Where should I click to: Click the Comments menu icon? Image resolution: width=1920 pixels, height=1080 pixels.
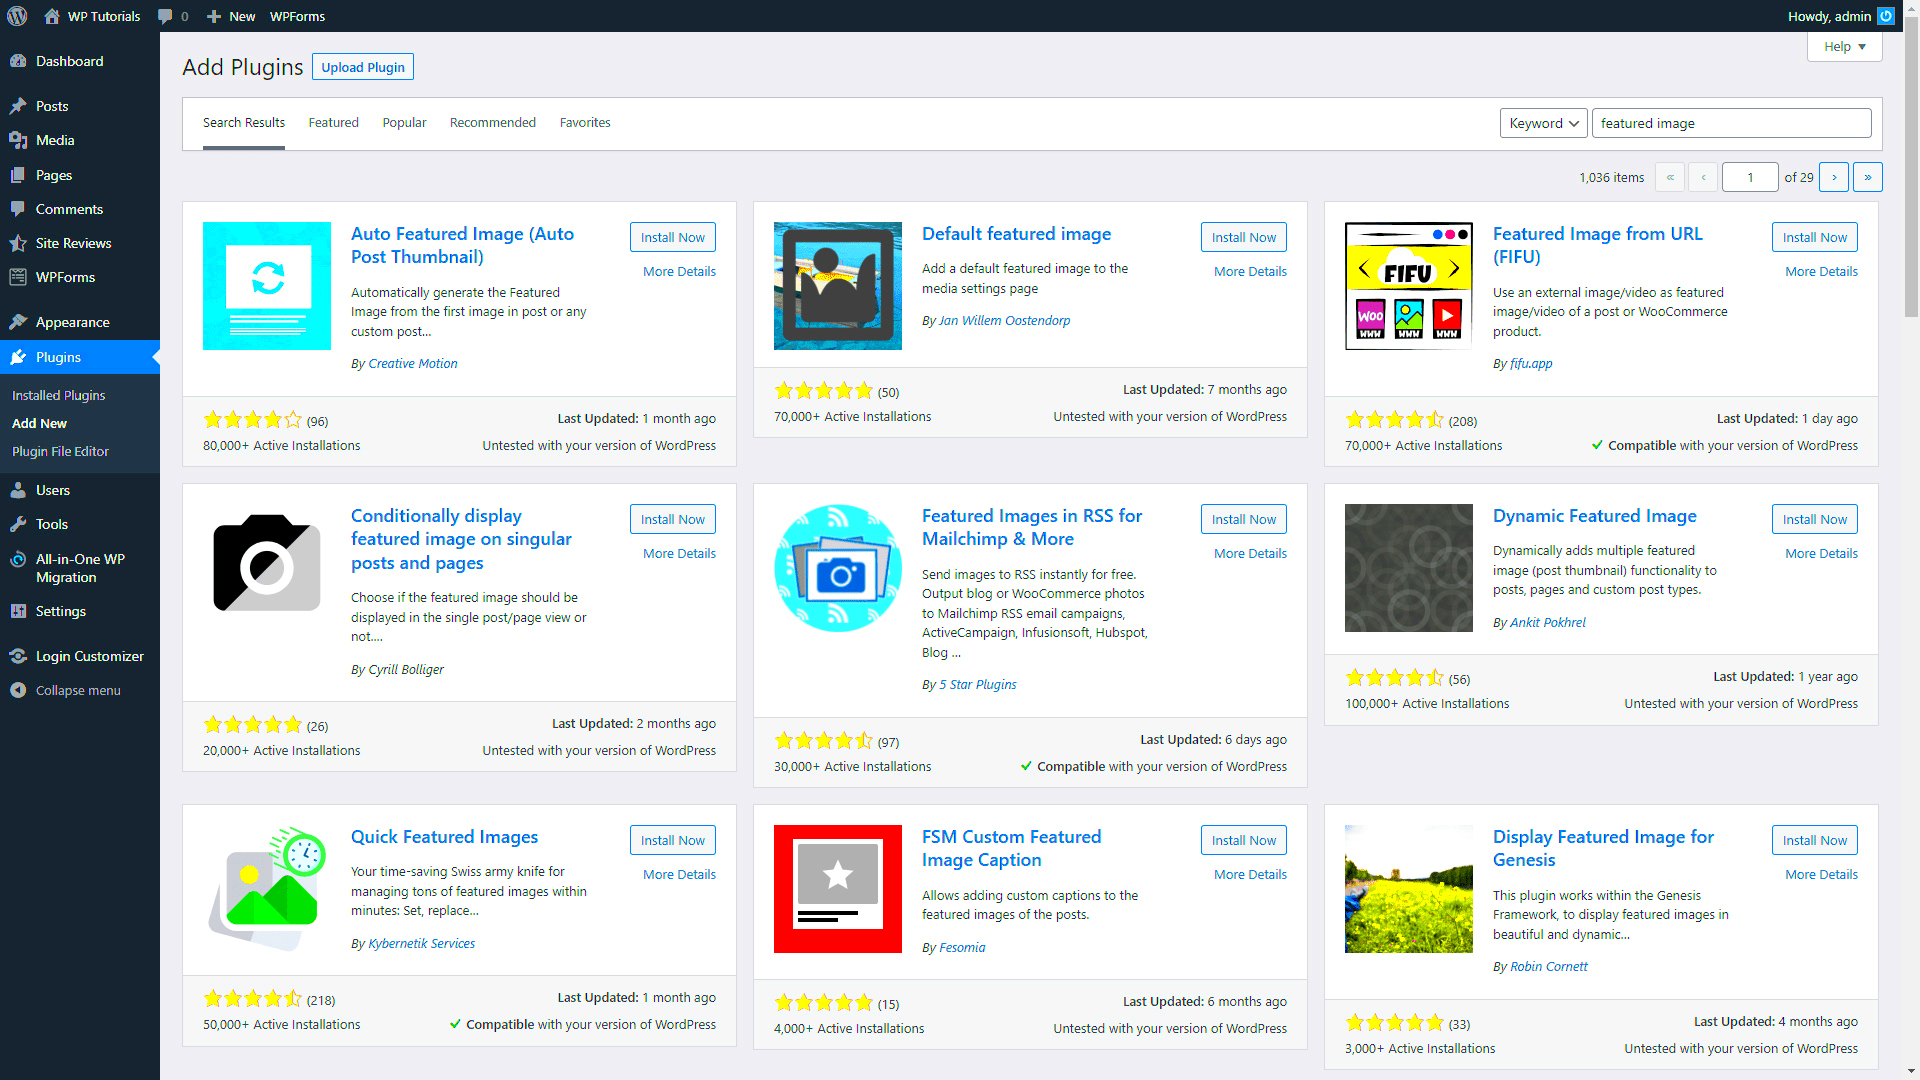point(18,208)
